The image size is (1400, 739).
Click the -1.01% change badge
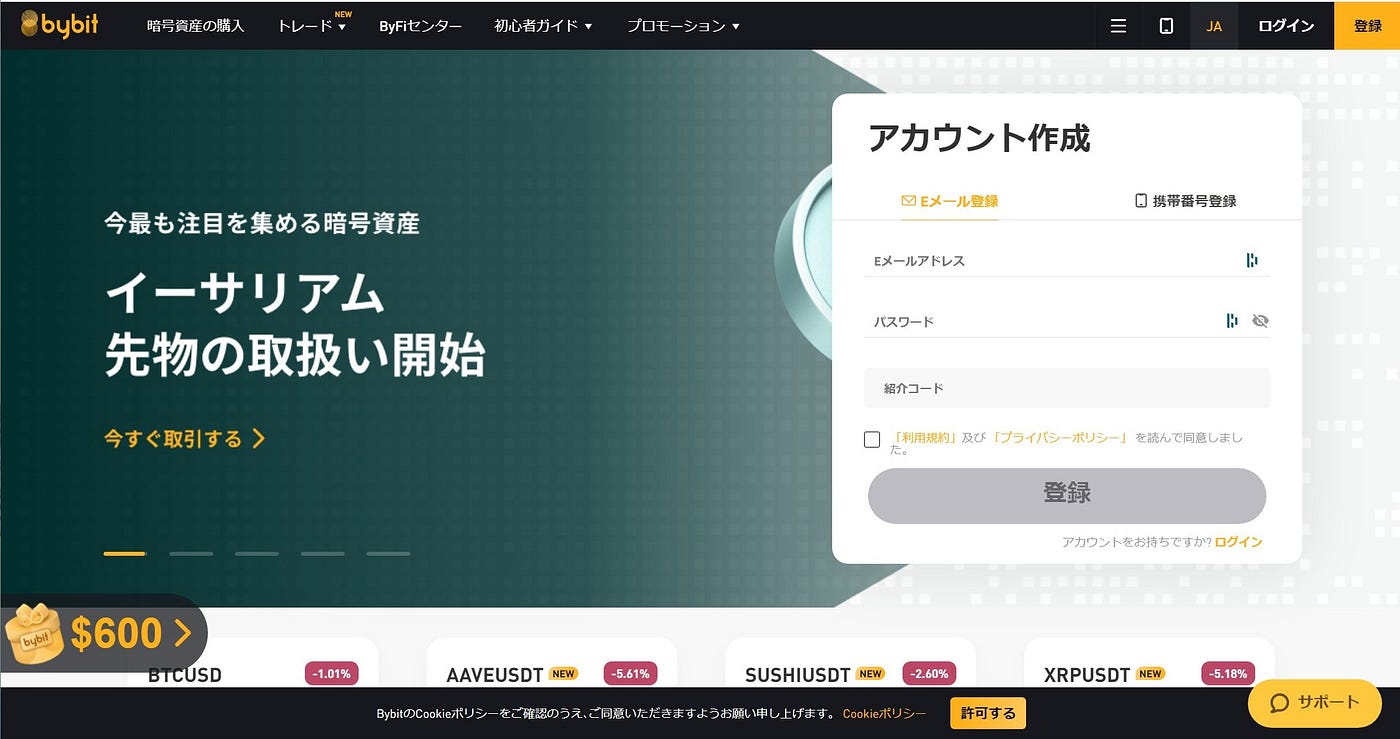(x=331, y=674)
